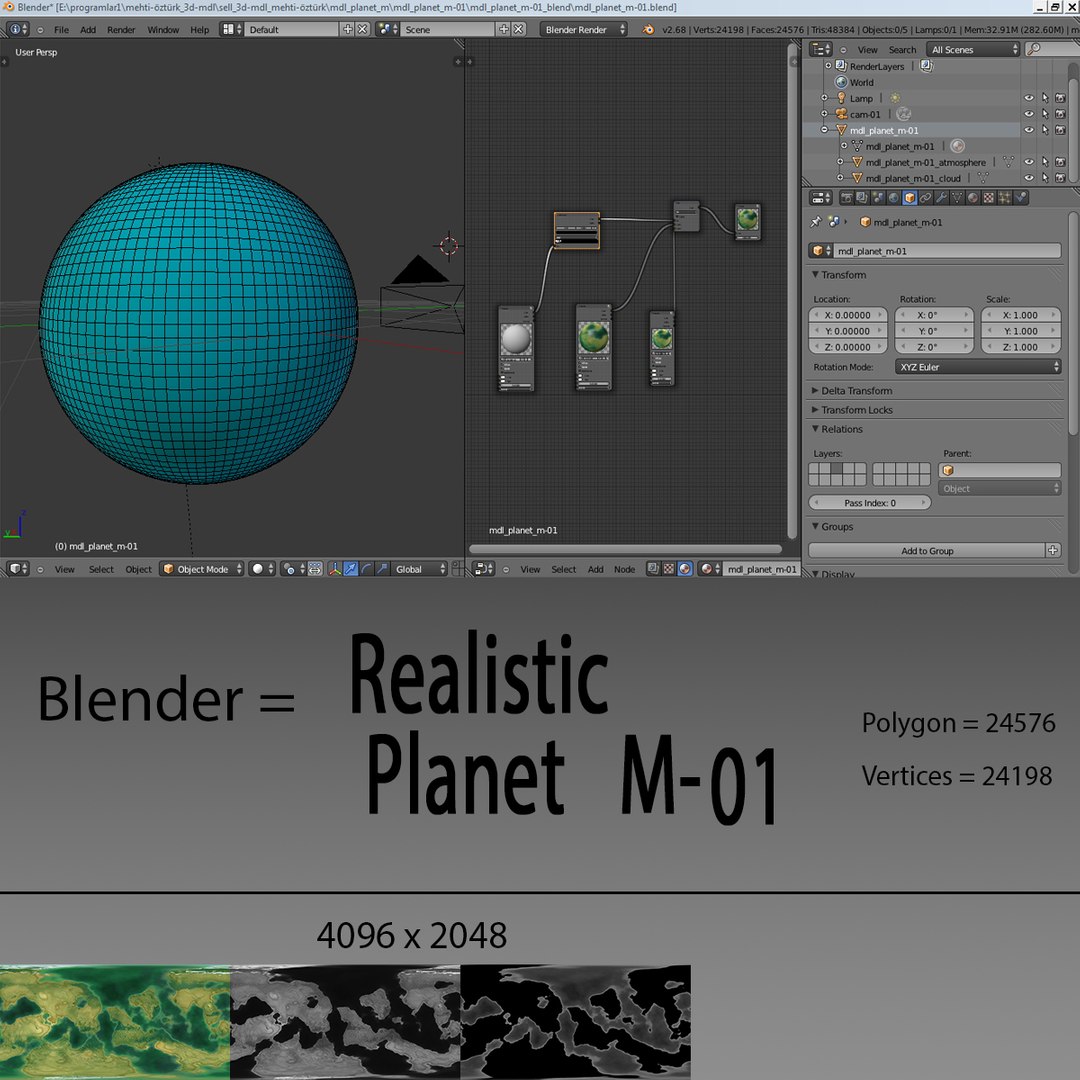Collapse the Transform panel

pyautogui.click(x=816, y=275)
